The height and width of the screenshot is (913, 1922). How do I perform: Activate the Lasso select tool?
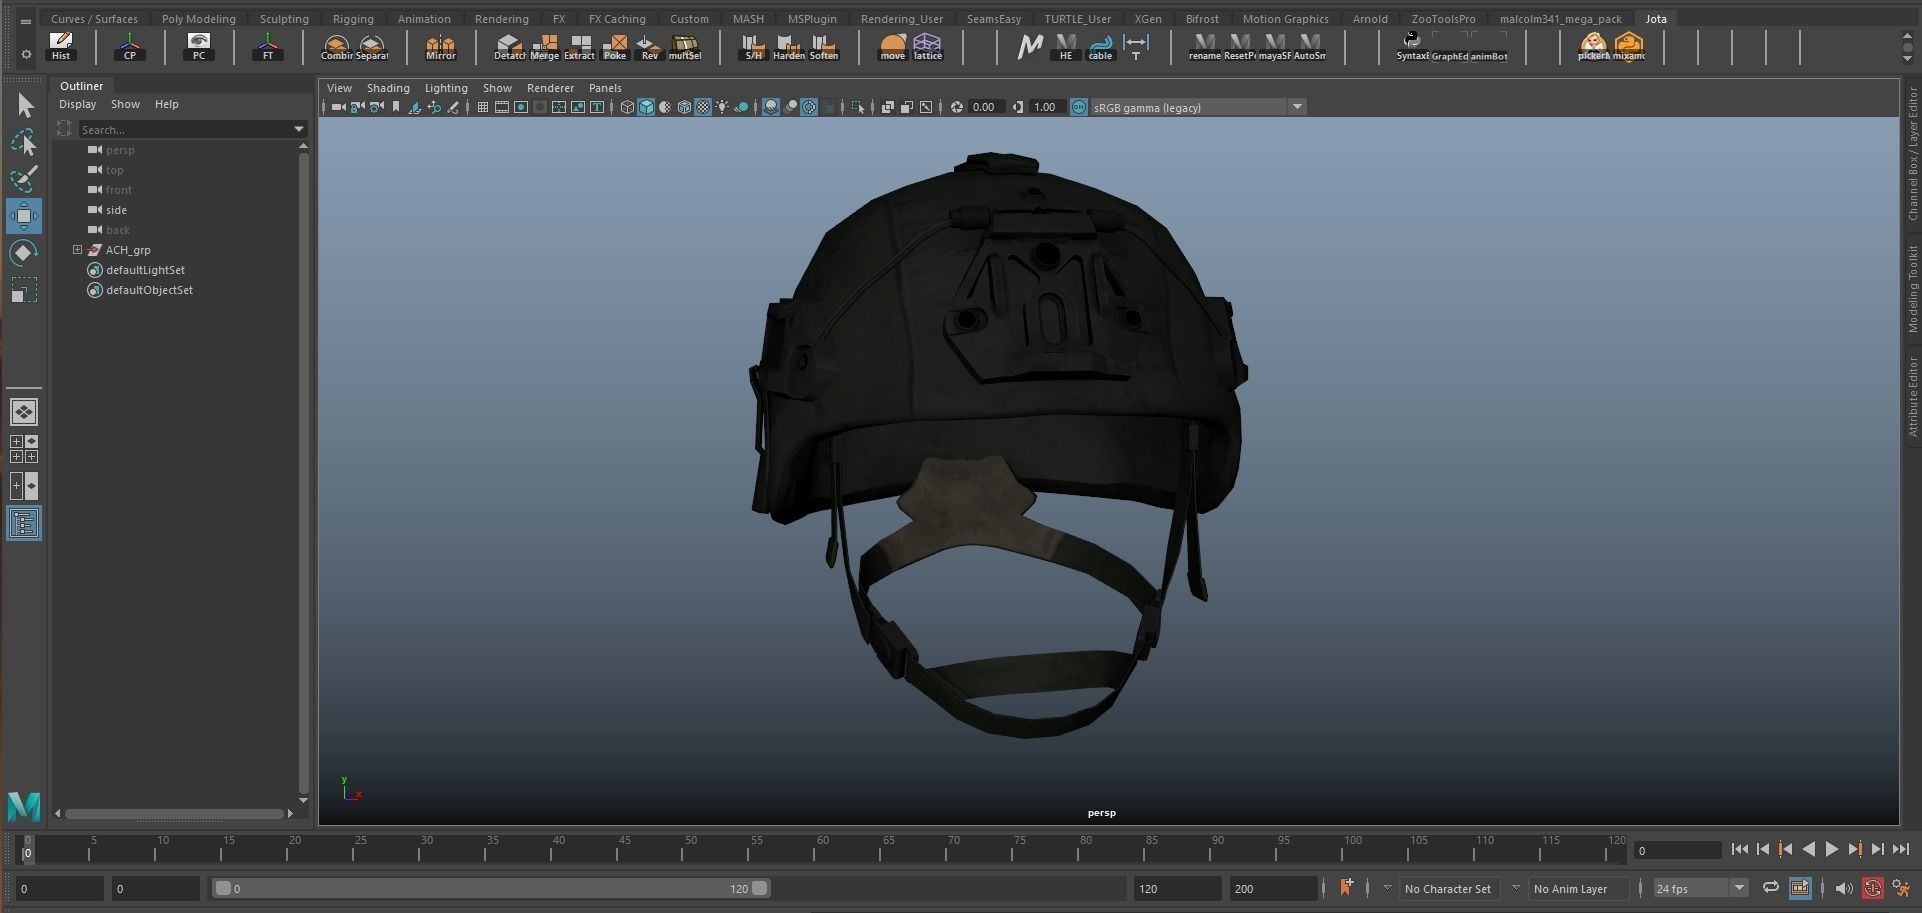pos(24,143)
